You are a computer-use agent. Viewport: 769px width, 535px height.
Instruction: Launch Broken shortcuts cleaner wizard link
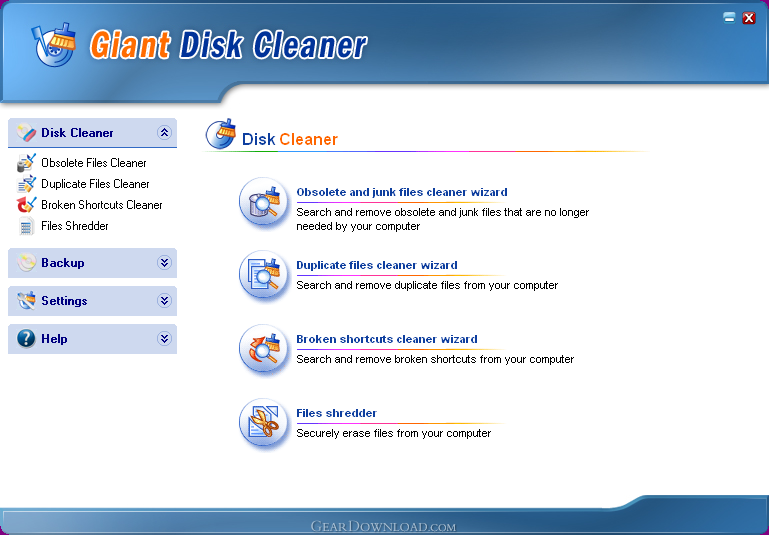click(386, 339)
